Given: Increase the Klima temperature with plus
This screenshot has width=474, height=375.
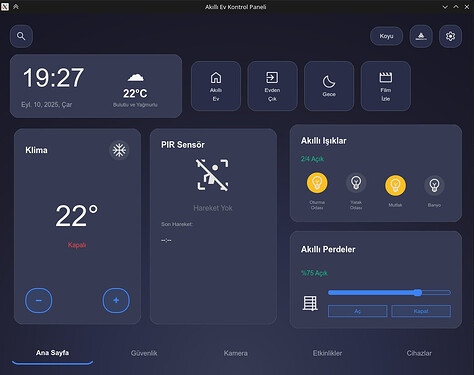Looking at the screenshot, I should click(x=116, y=300).
